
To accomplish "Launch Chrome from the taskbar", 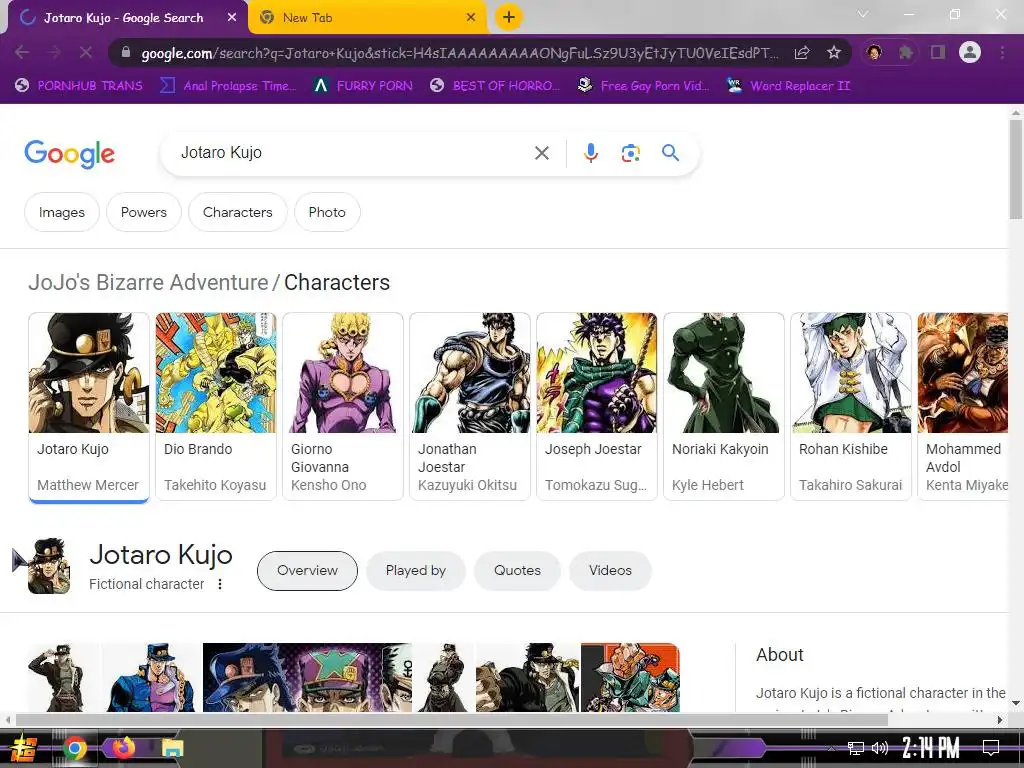I will click(75, 748).
